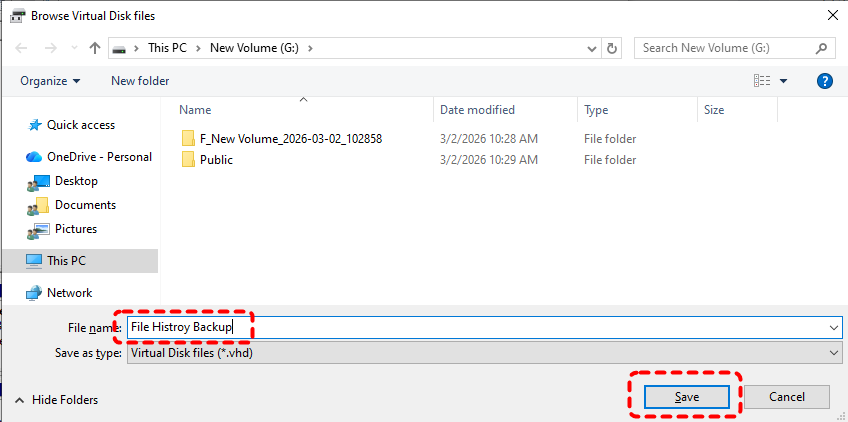
Task: Sort files by Name column header
Action: (x=195, y=110)
